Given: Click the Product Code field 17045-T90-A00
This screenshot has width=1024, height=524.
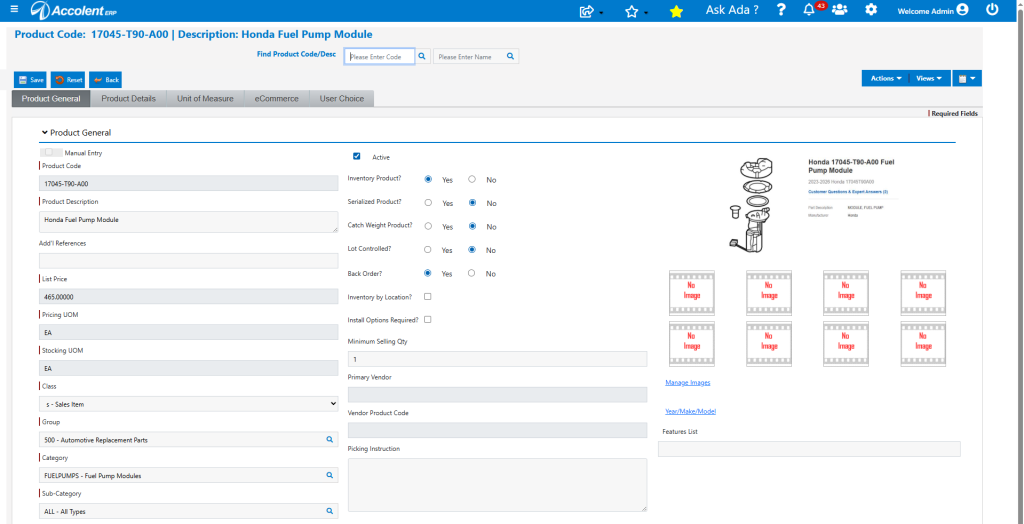Looking at the screenshot, I should (x=189, y=184).
